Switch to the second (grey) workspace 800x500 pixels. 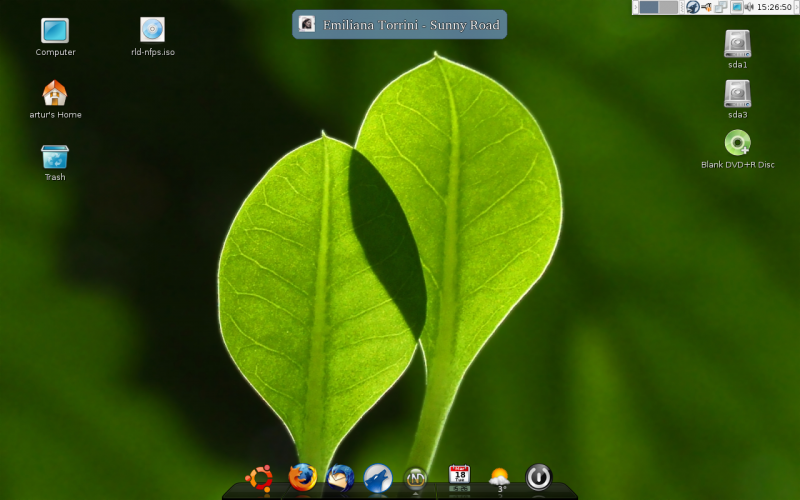coord(668,7)
